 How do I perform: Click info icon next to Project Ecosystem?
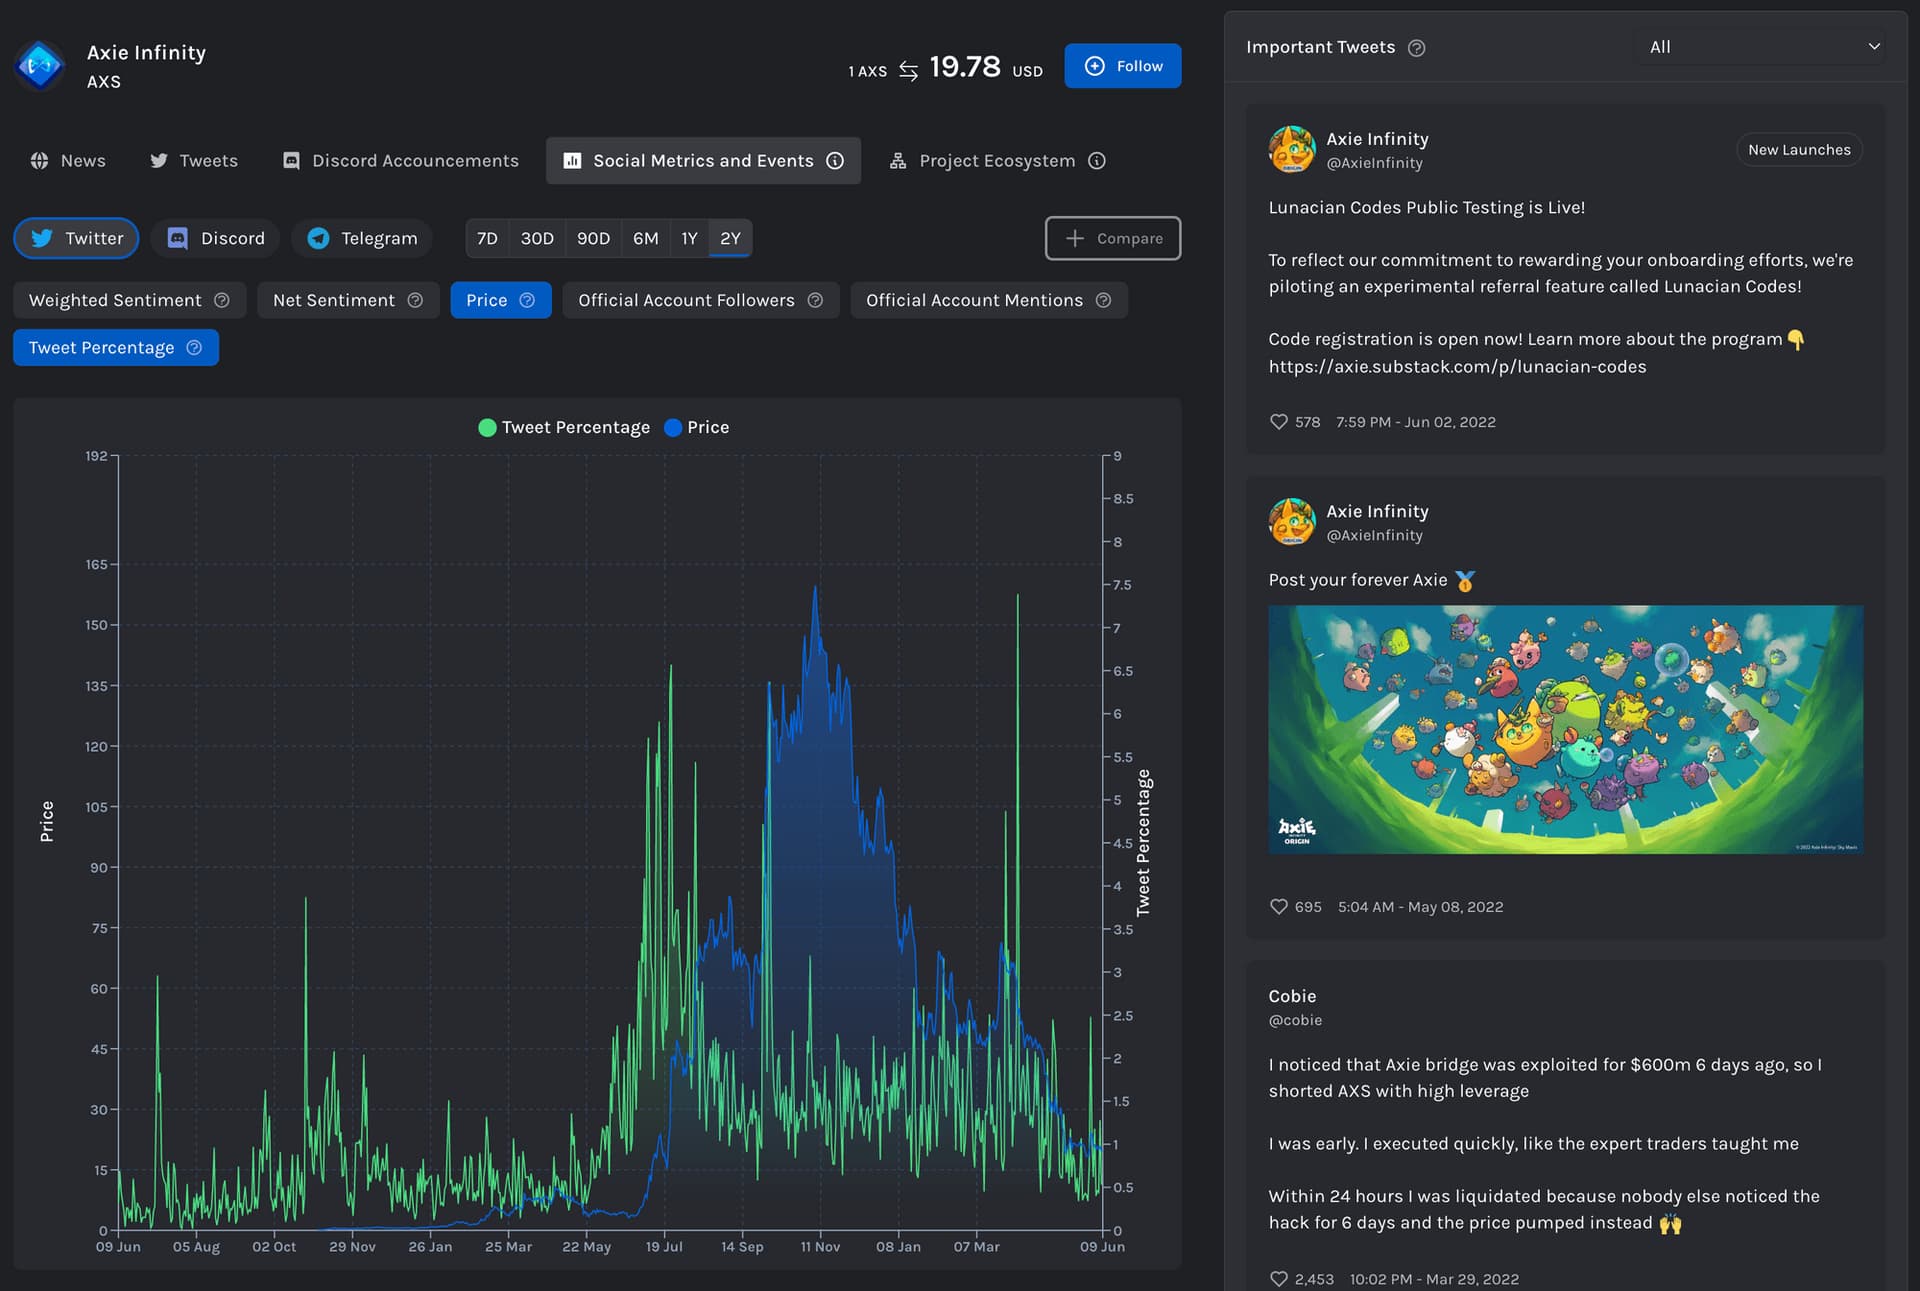click(1097, 161)
